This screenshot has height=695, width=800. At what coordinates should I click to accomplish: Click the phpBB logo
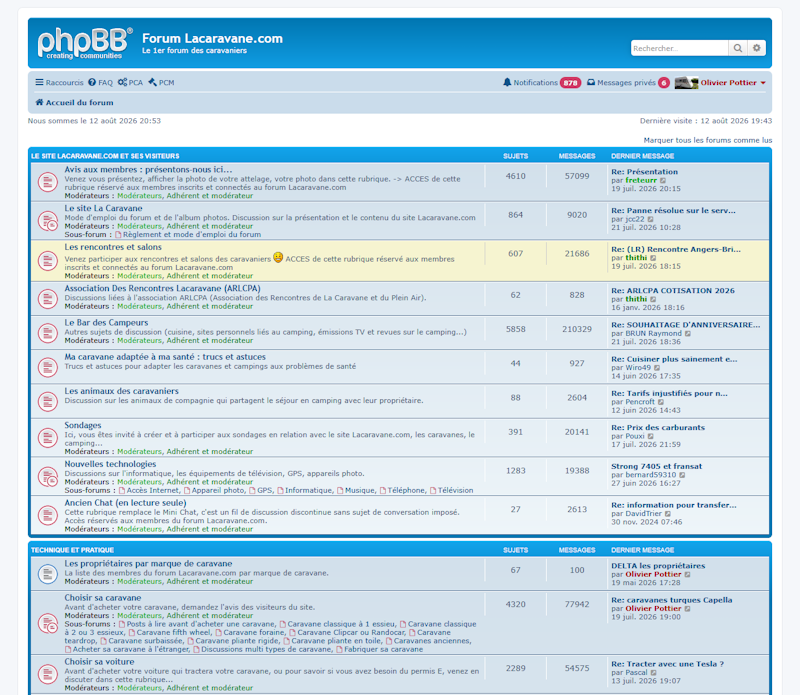click(x=85, y=43)
